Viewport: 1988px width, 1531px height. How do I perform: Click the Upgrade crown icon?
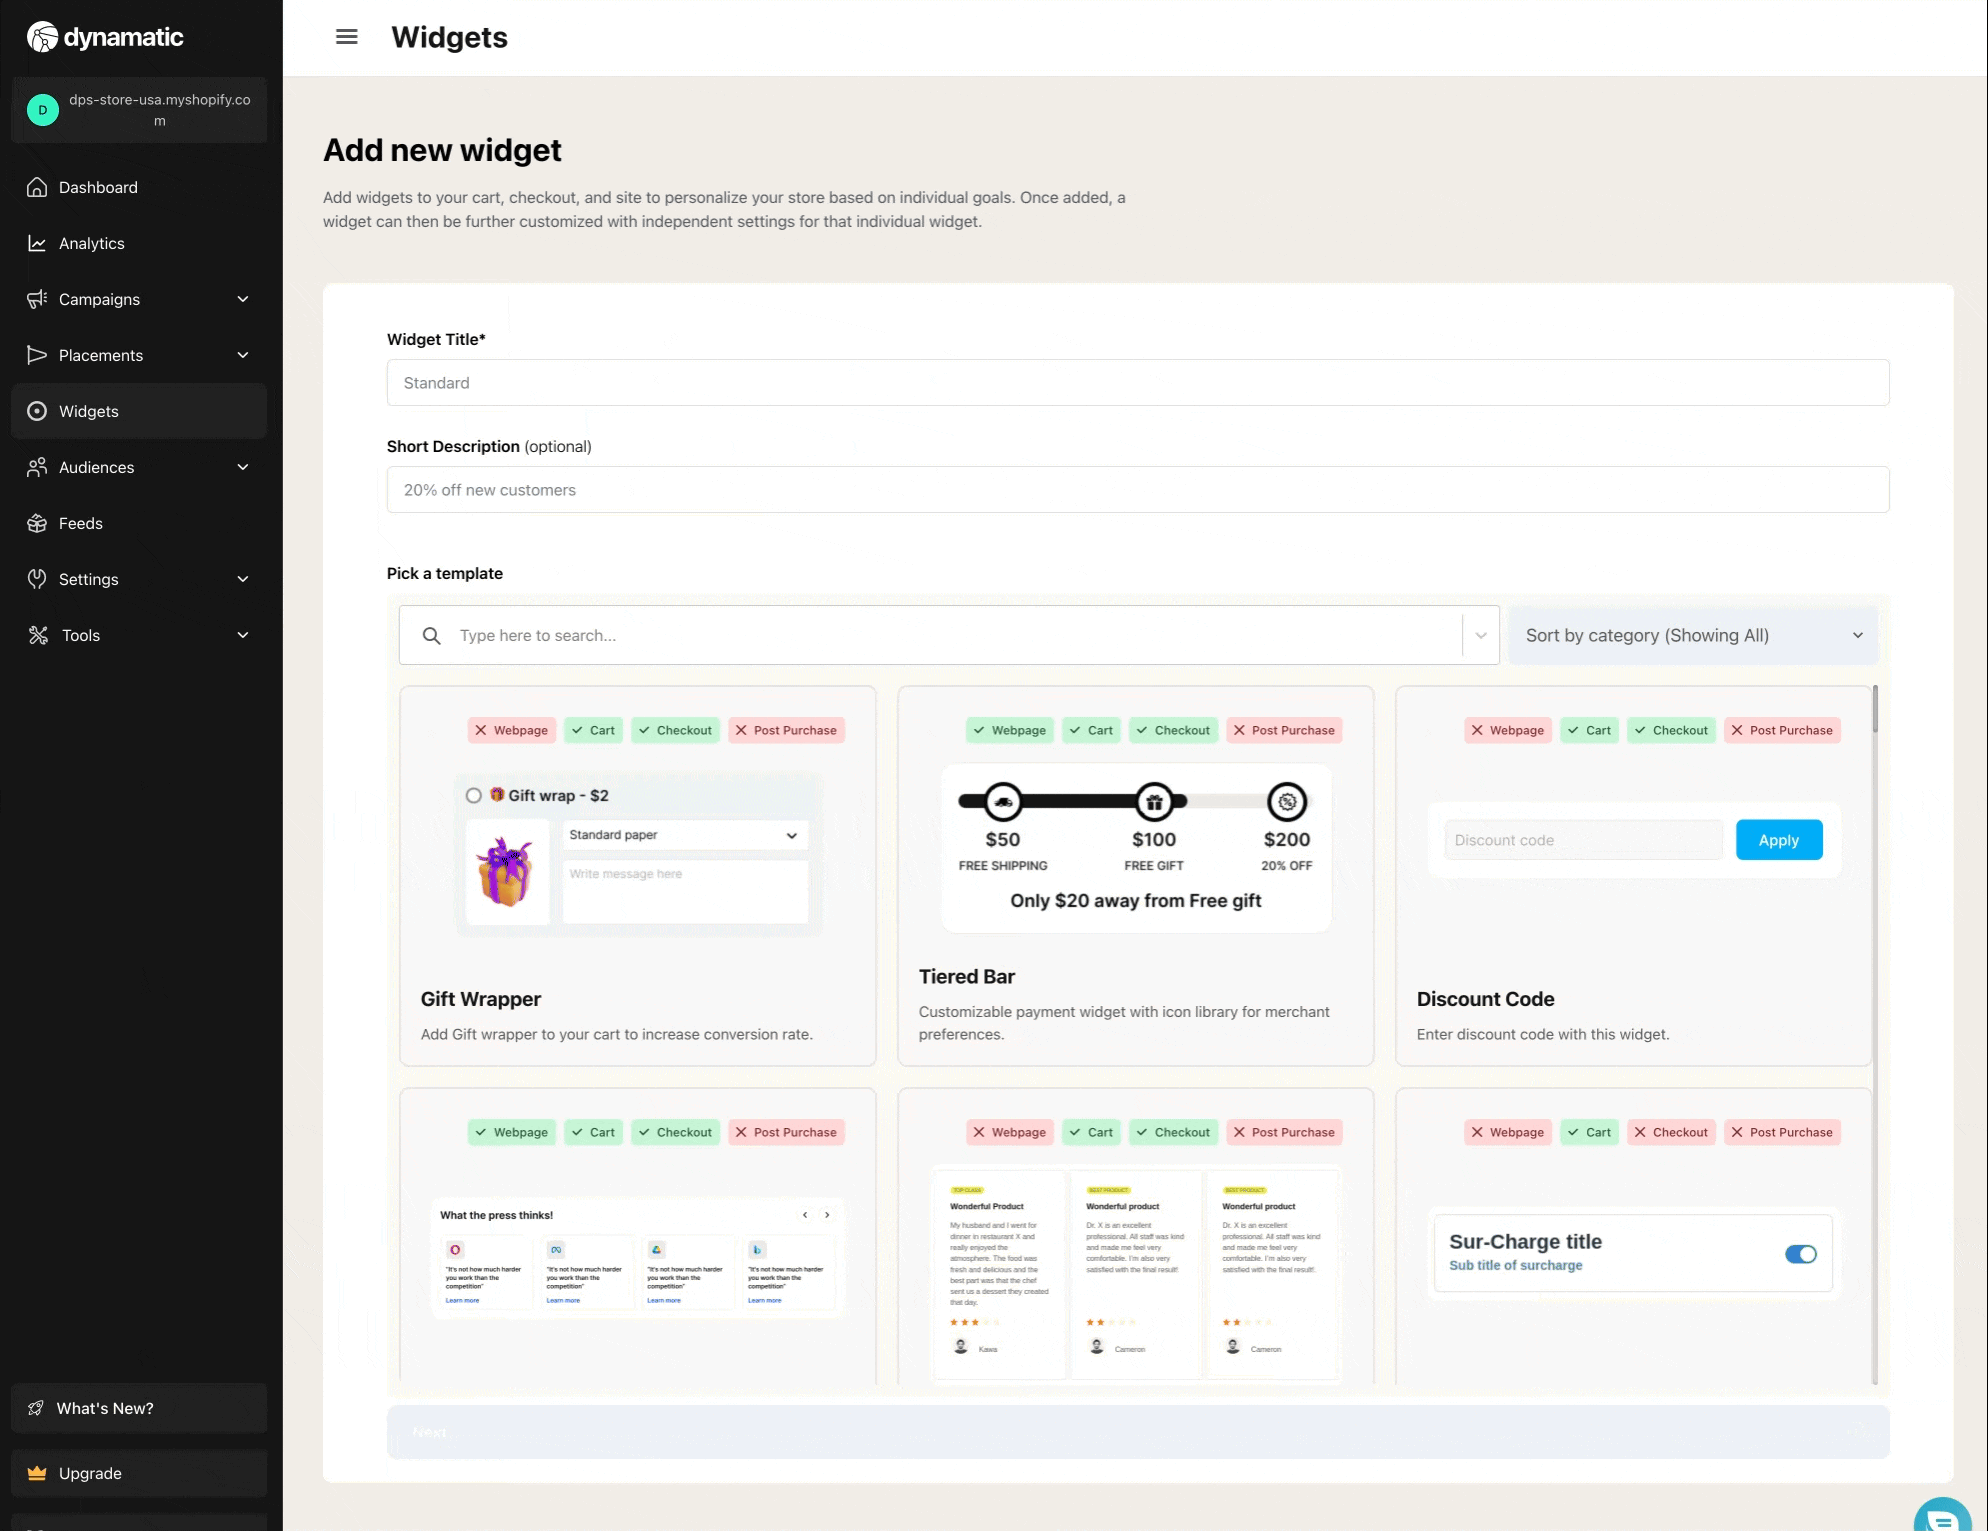point(37,1473)
